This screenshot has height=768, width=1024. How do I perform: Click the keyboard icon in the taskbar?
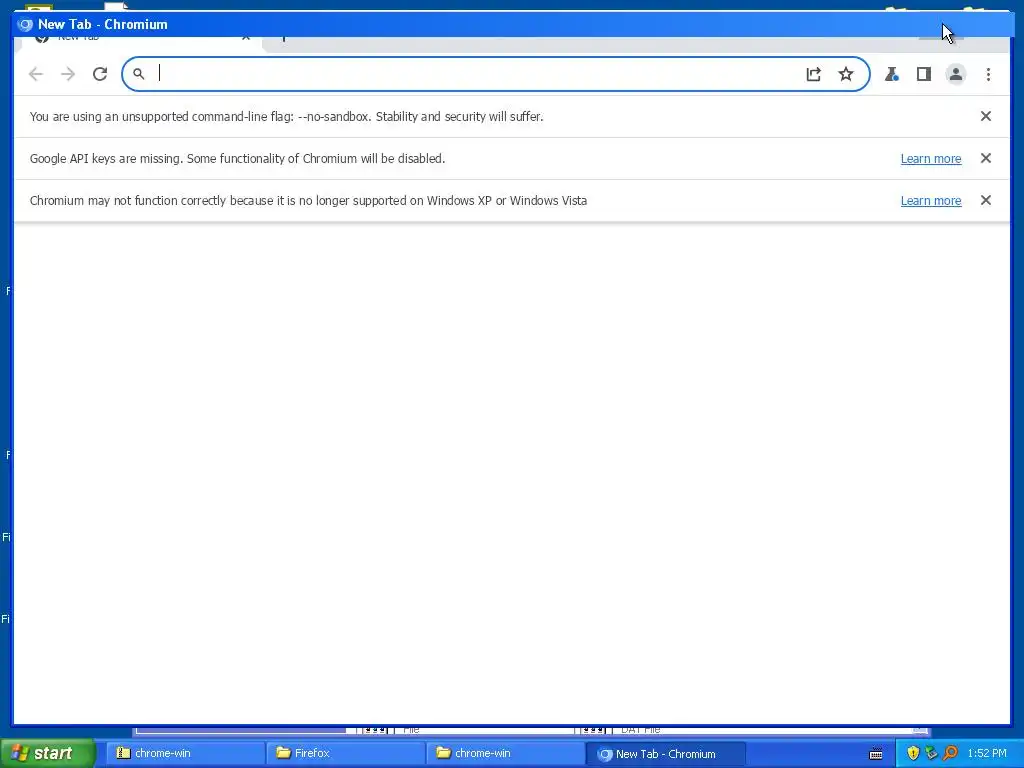pos(876,754)
